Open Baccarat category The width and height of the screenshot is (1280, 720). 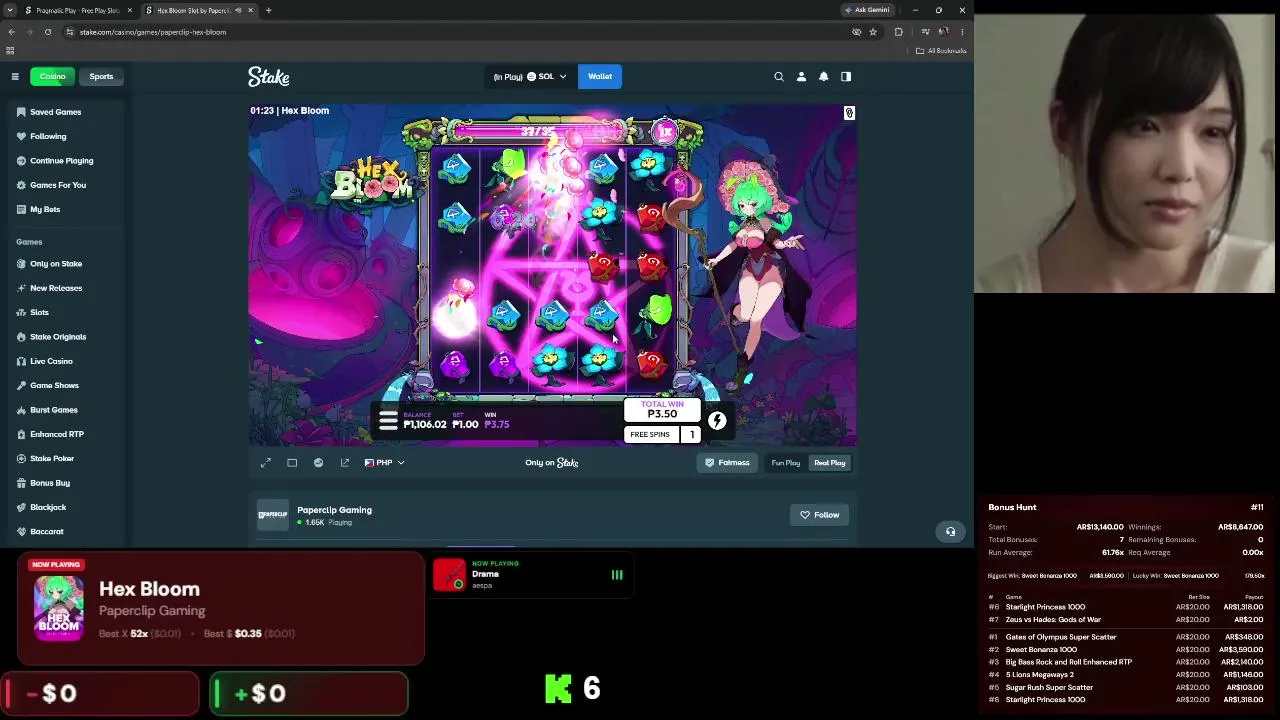(47, 532)
